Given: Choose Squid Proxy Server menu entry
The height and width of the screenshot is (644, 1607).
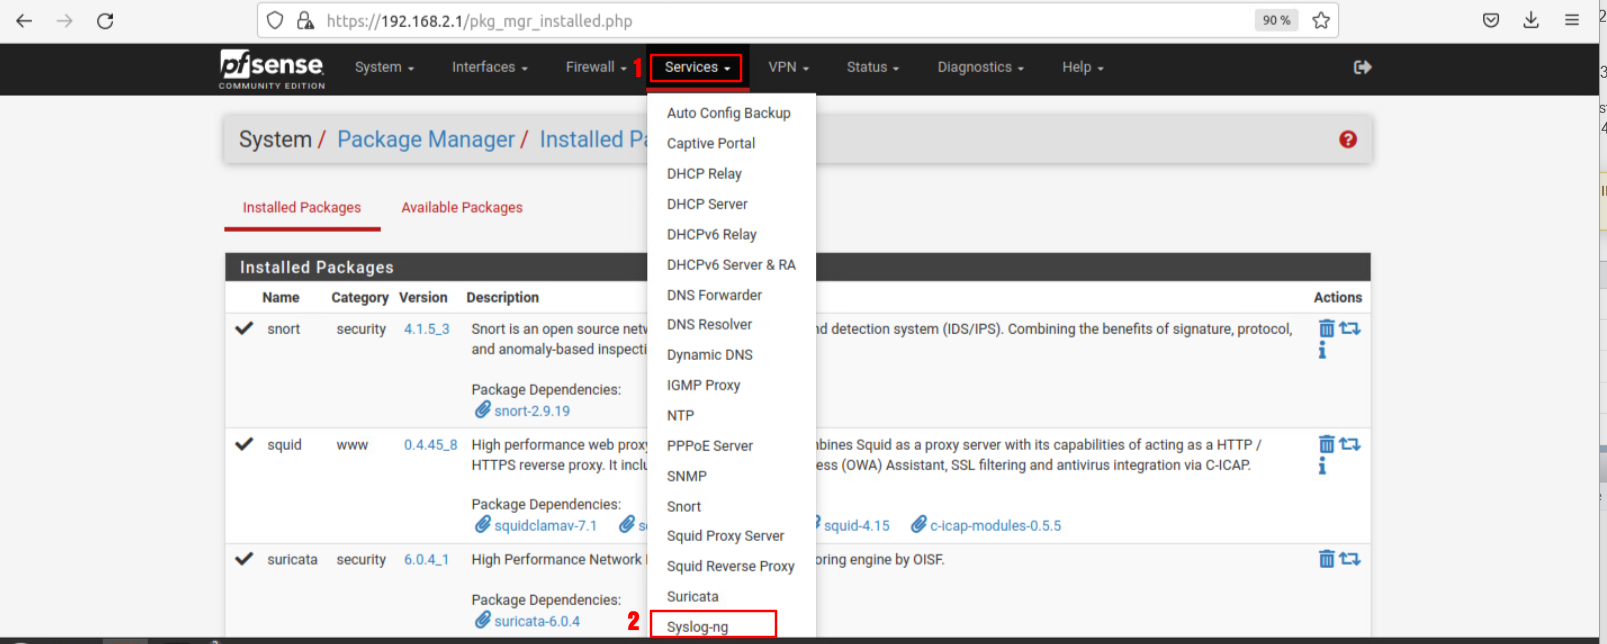Looking at the screenshot, I should click(725, 536).
